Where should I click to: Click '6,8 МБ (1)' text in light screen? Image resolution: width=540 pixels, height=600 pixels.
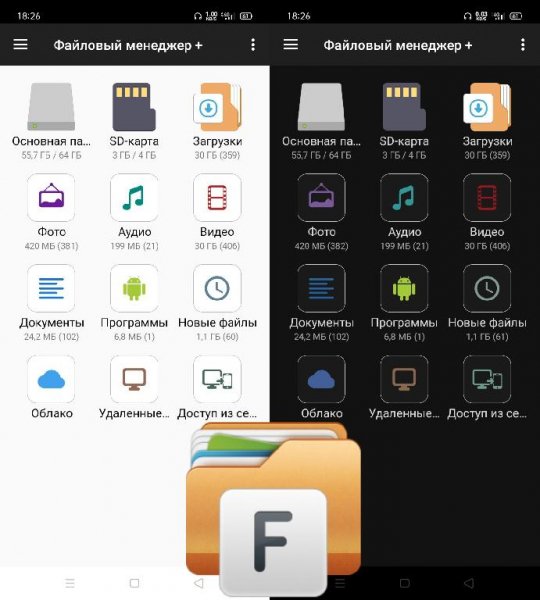coord(134,337)
